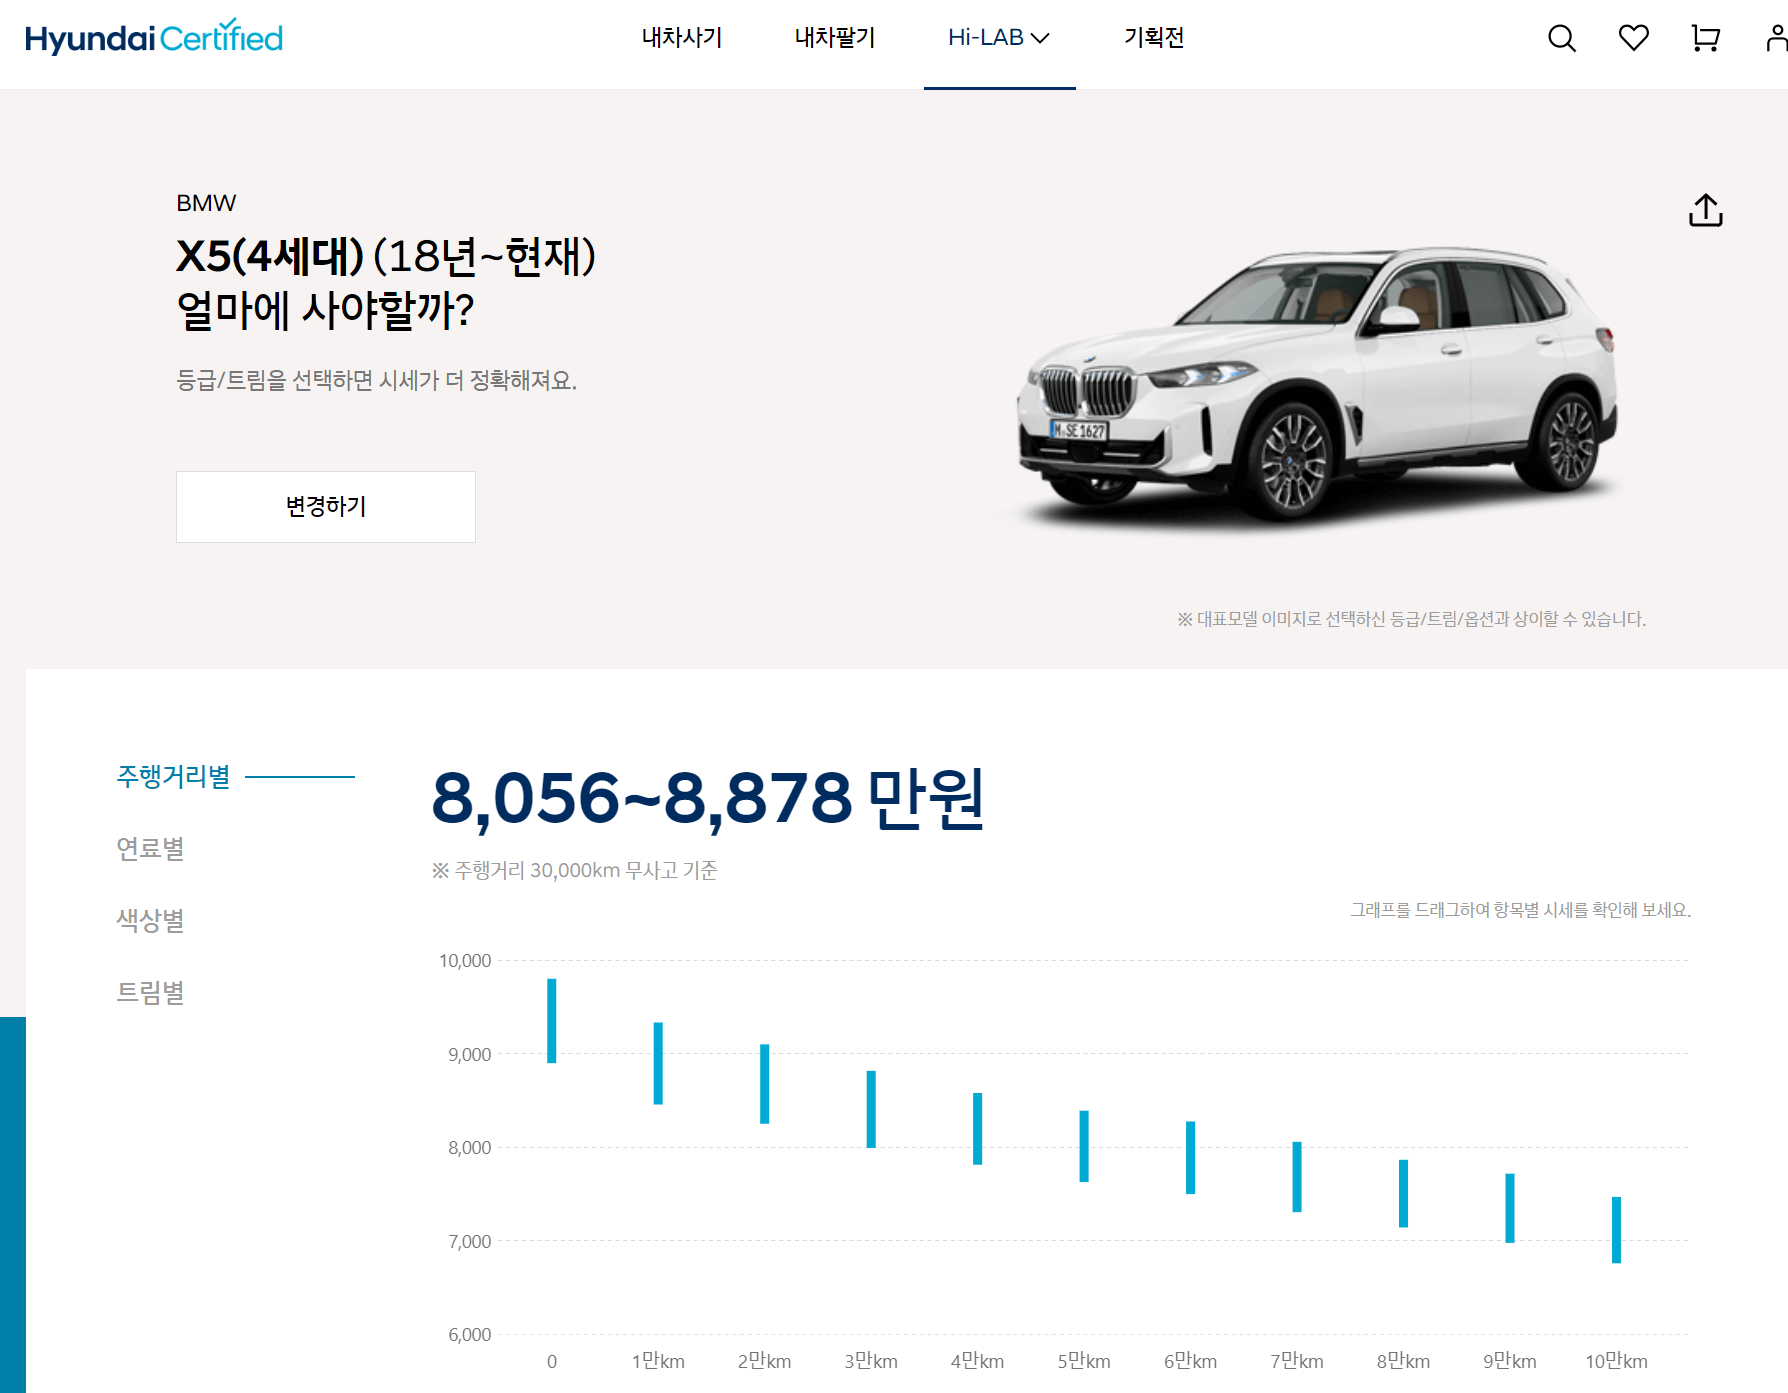The height and width of the screenshot is (1393, 1788).
Task: Select the 색상별 tab
Action: pos(150,920)
